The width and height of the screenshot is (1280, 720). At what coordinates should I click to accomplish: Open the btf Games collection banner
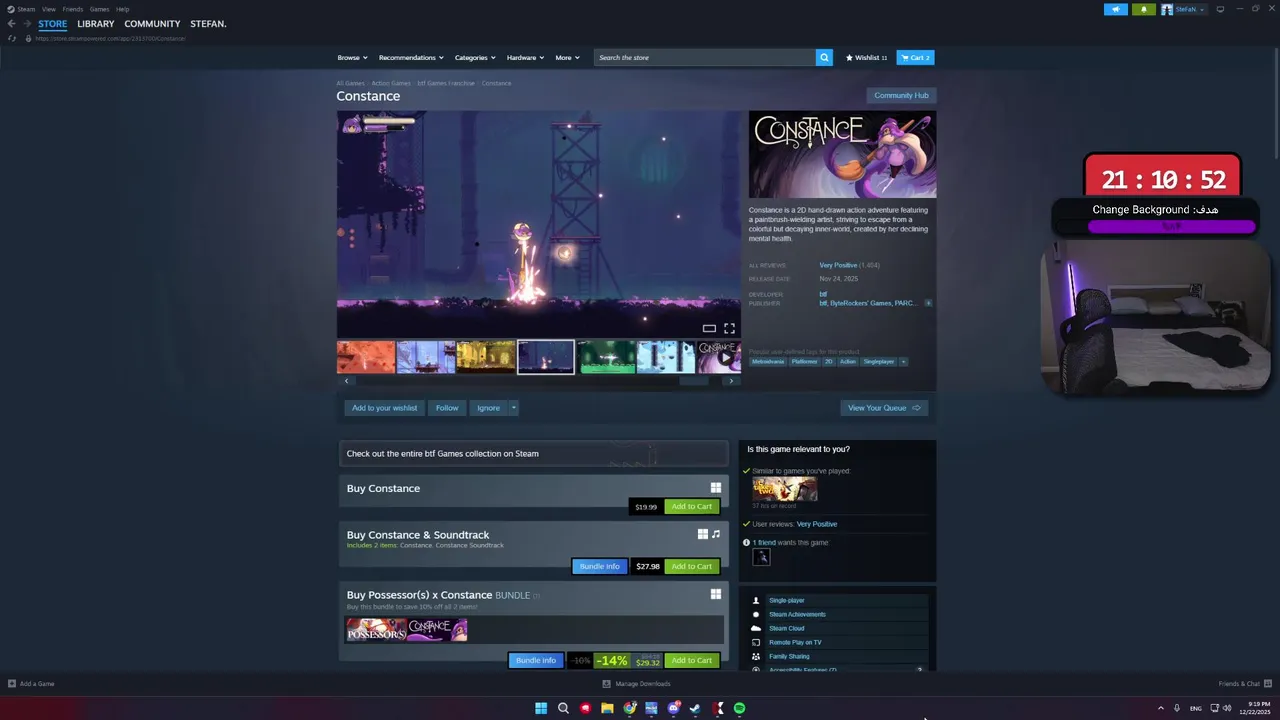point(534,454)
